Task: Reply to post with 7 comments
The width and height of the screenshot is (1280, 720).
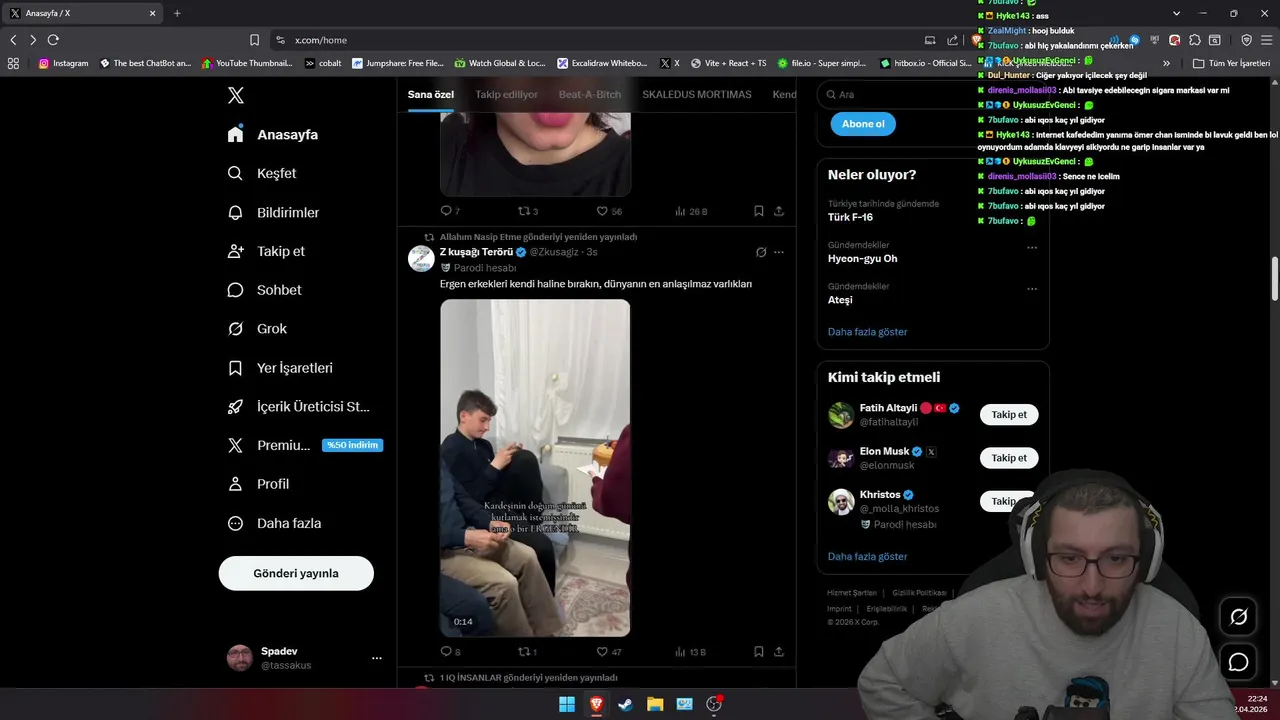Action: coord(450,211)
